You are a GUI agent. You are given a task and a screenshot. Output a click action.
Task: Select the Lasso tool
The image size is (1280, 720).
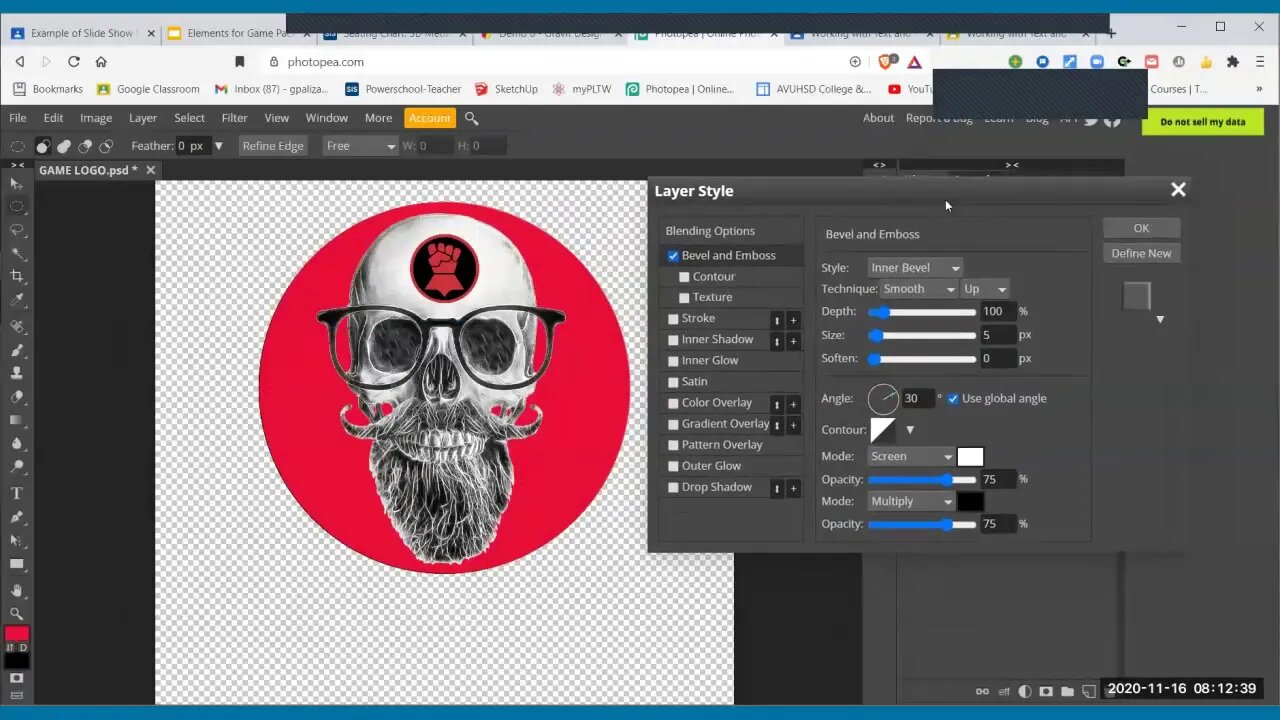16,230
